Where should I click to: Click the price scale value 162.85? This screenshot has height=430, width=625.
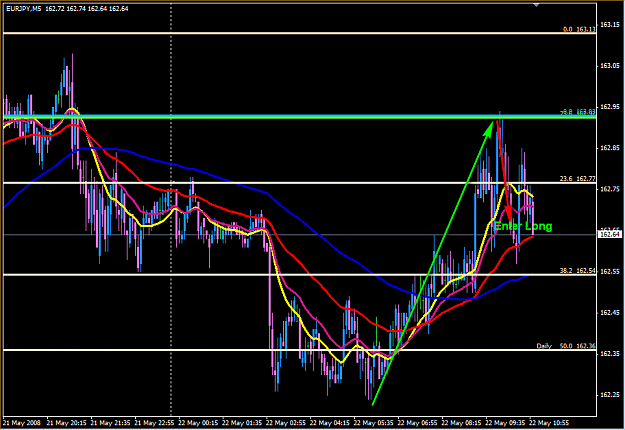pos(610,147)
